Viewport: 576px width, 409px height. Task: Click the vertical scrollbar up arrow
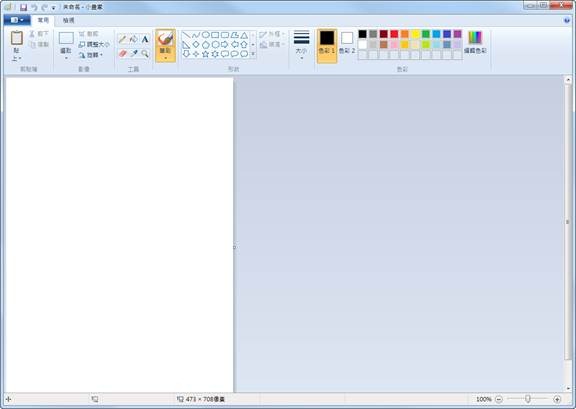coord(568,79)
